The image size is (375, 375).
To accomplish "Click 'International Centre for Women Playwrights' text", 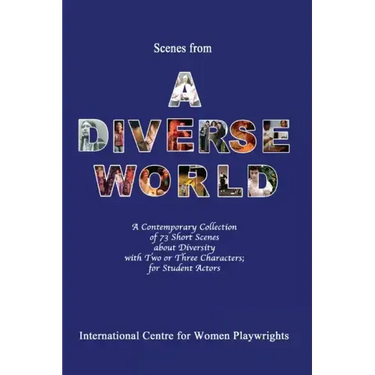I will [x=184, y=335].
